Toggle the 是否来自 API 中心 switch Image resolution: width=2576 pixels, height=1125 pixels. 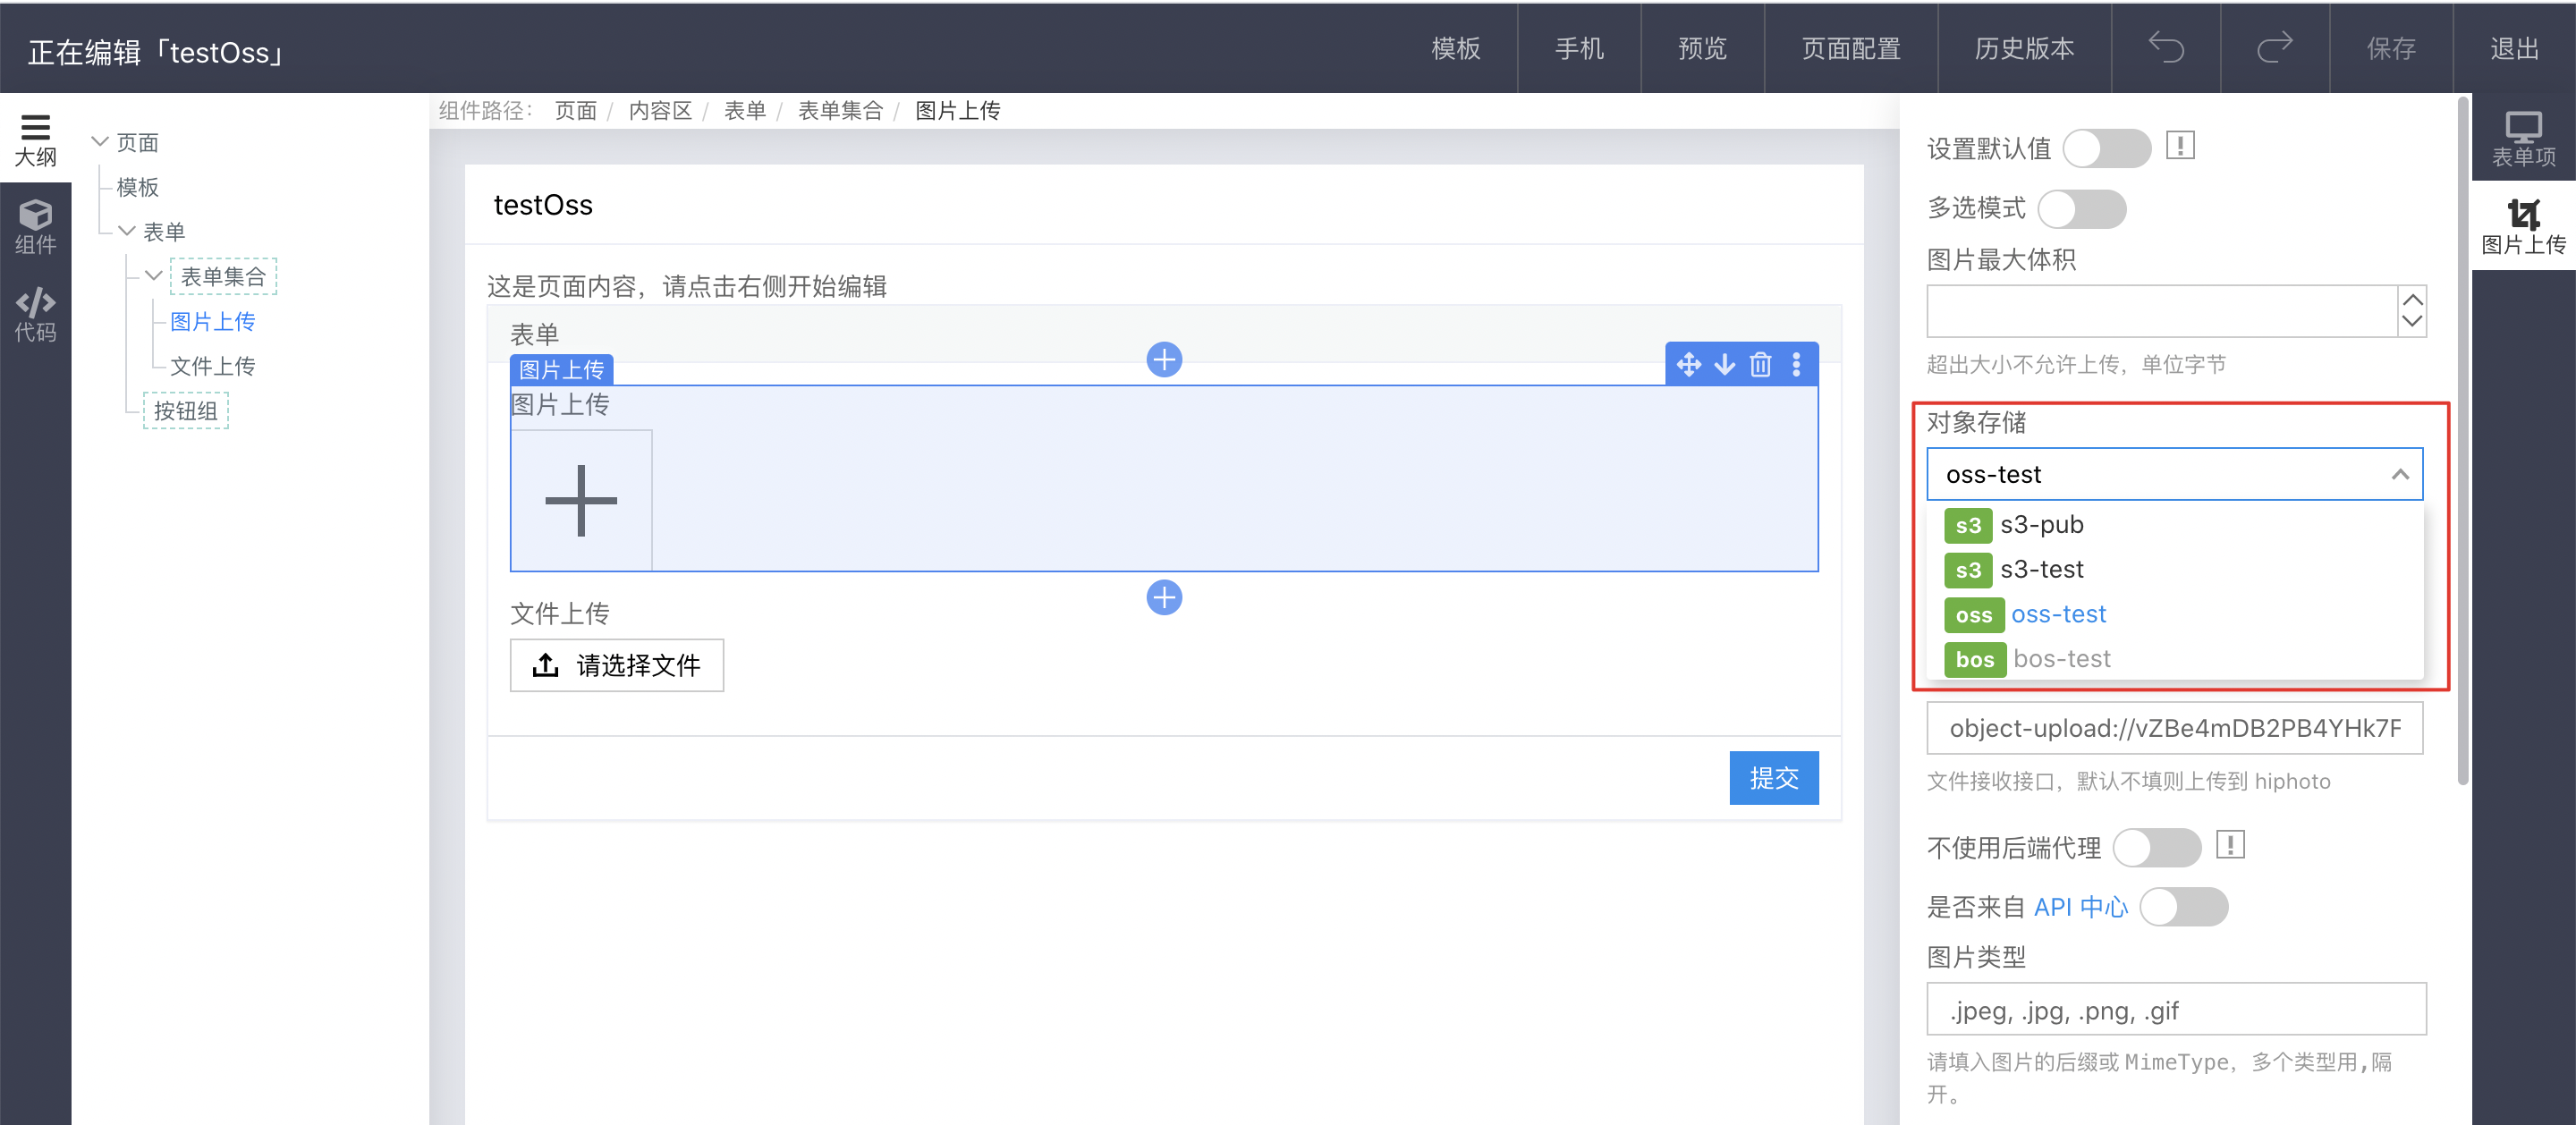(2184, 906)
